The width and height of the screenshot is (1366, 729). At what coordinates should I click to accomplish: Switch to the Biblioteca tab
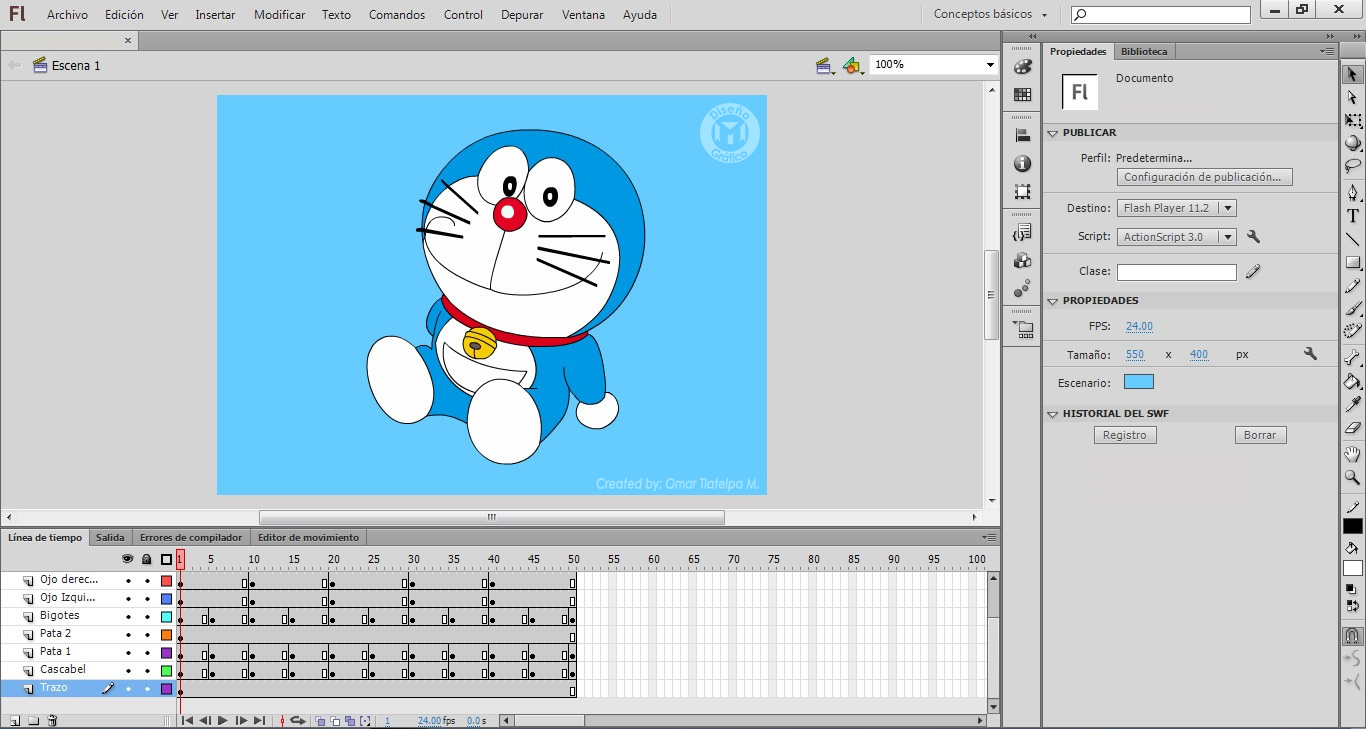tap(1143, 51)
